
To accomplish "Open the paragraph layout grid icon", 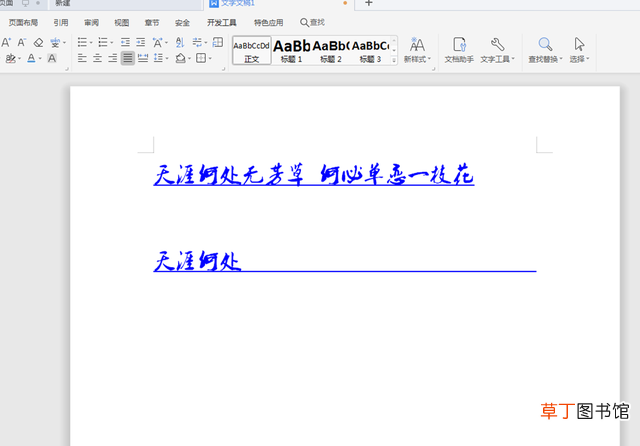I will 218,42.
